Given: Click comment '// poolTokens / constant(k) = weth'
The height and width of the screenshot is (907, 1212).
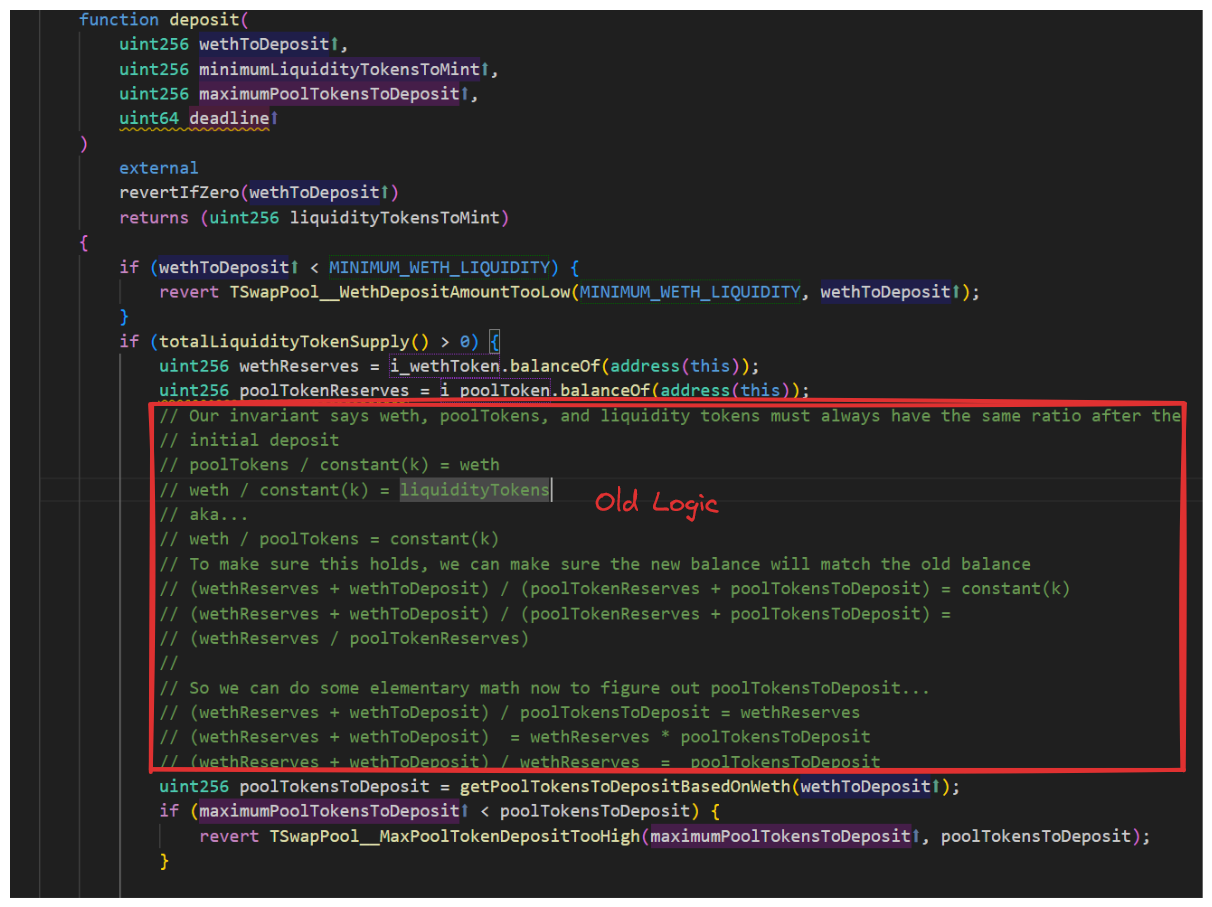Looking at the screenshot, I should [x=329, y=464].
